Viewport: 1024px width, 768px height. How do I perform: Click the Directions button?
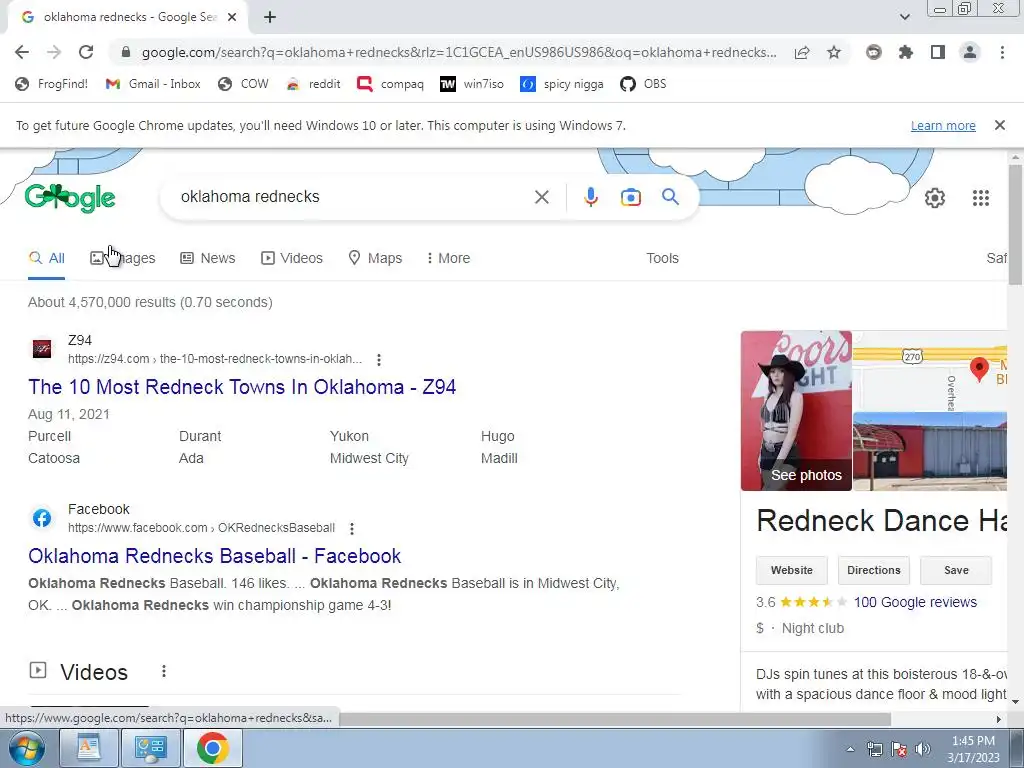pos(874,570)
